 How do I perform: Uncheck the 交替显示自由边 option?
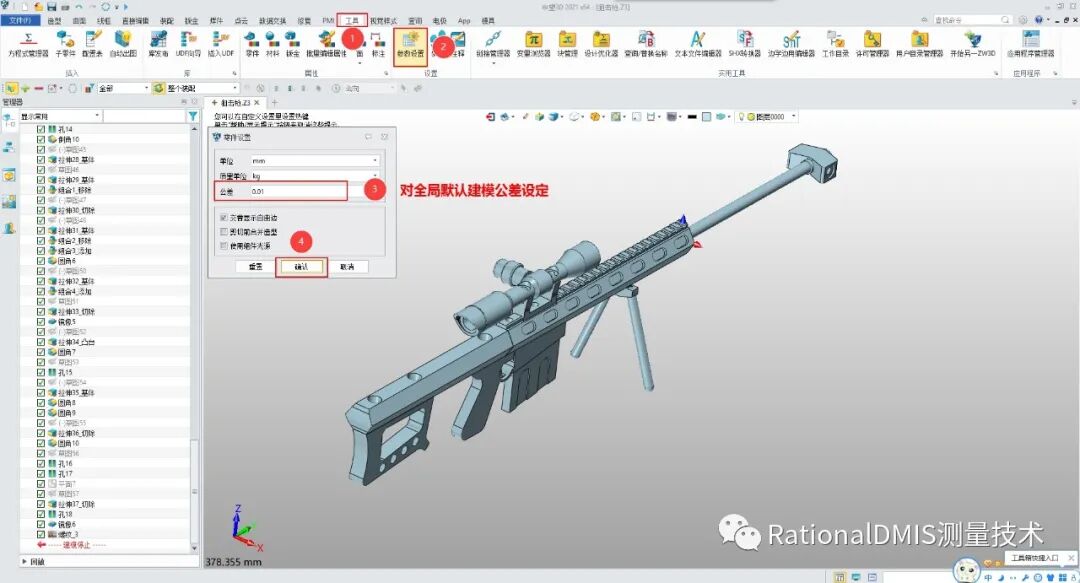pos(223,217)
